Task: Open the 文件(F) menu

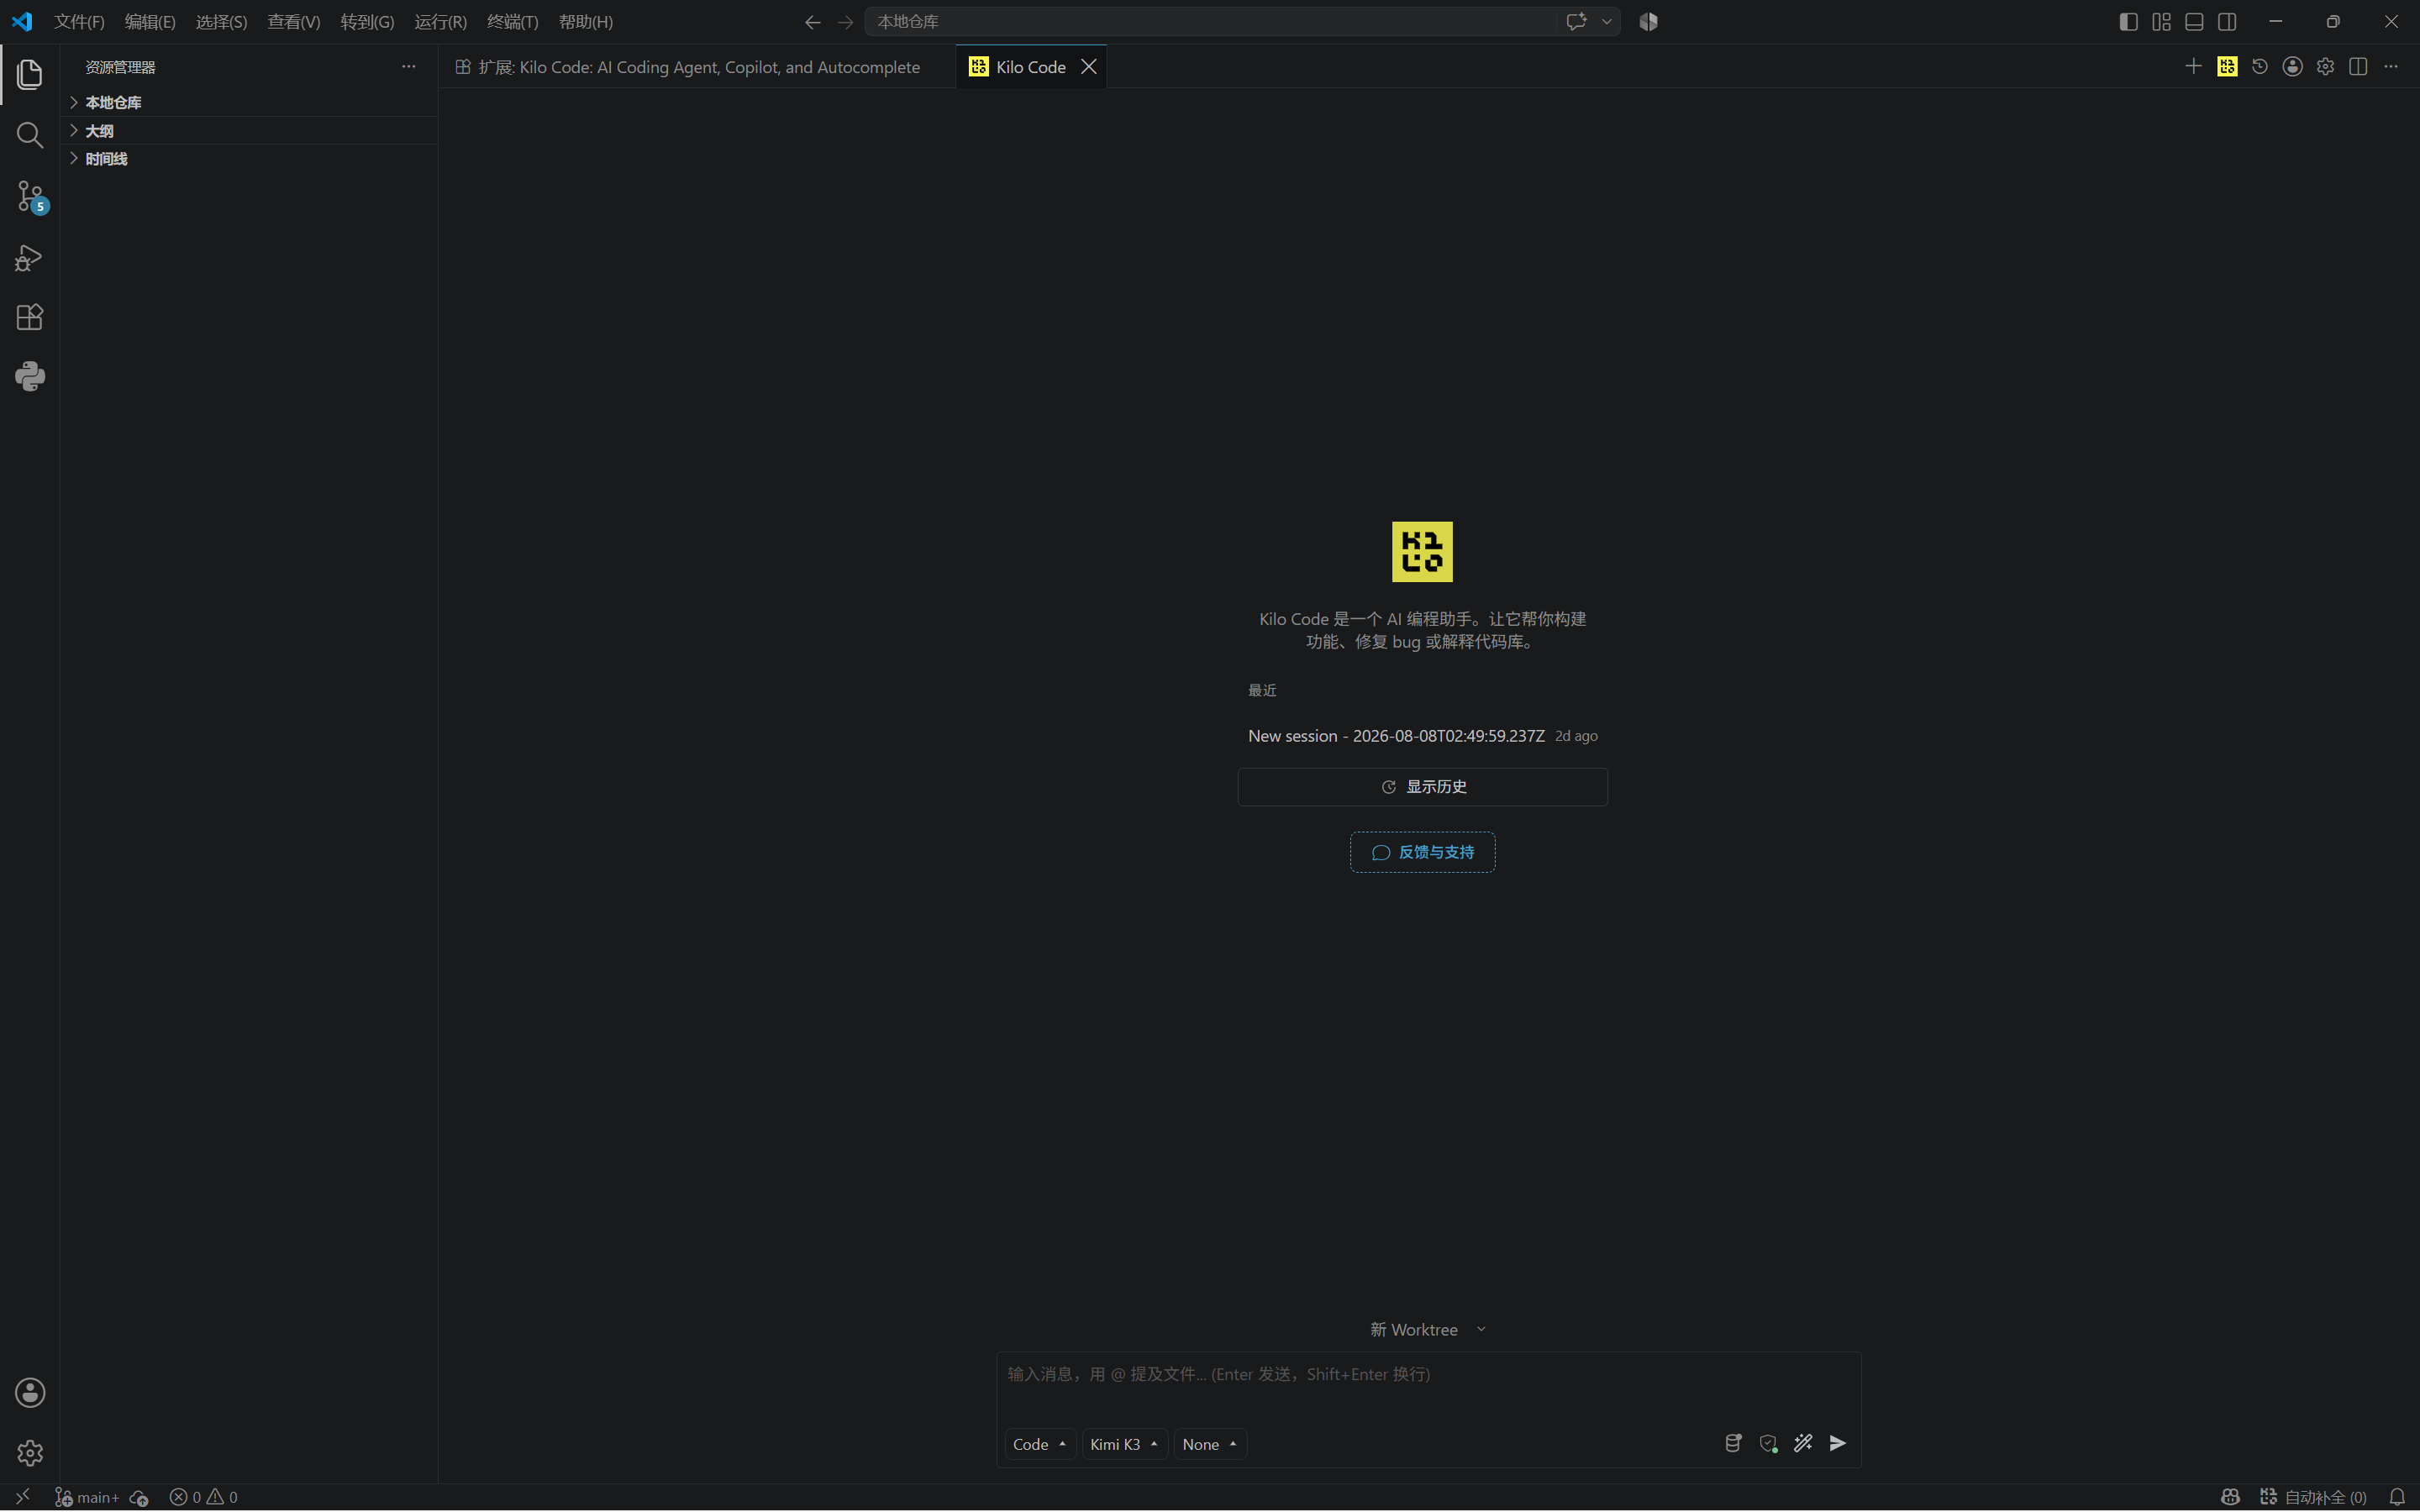Action: pyautogui.click(x=79, y=21)
